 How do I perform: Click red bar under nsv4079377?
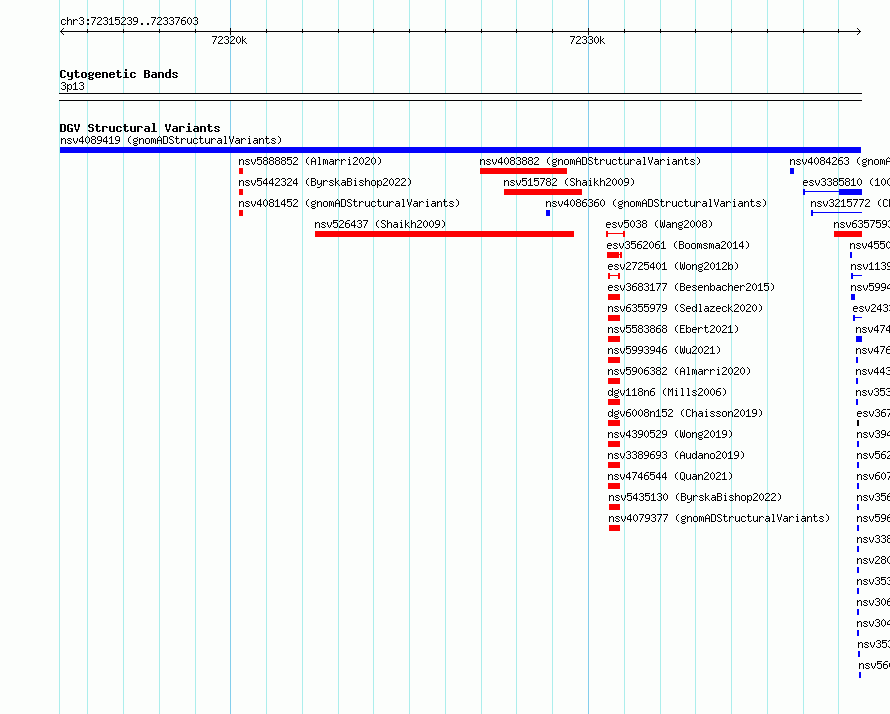click(615, 528)
